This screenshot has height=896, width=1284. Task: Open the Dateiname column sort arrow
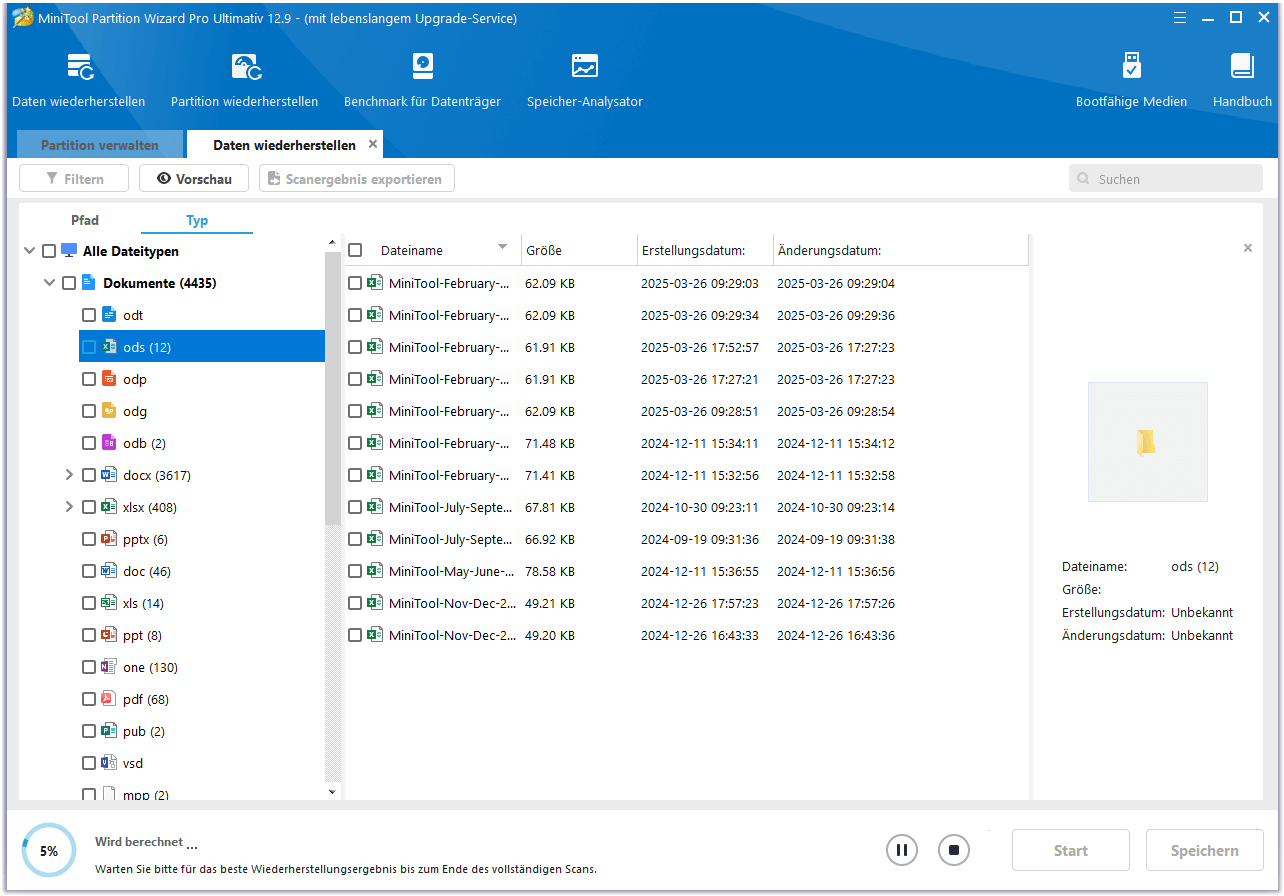coord(502,248)
